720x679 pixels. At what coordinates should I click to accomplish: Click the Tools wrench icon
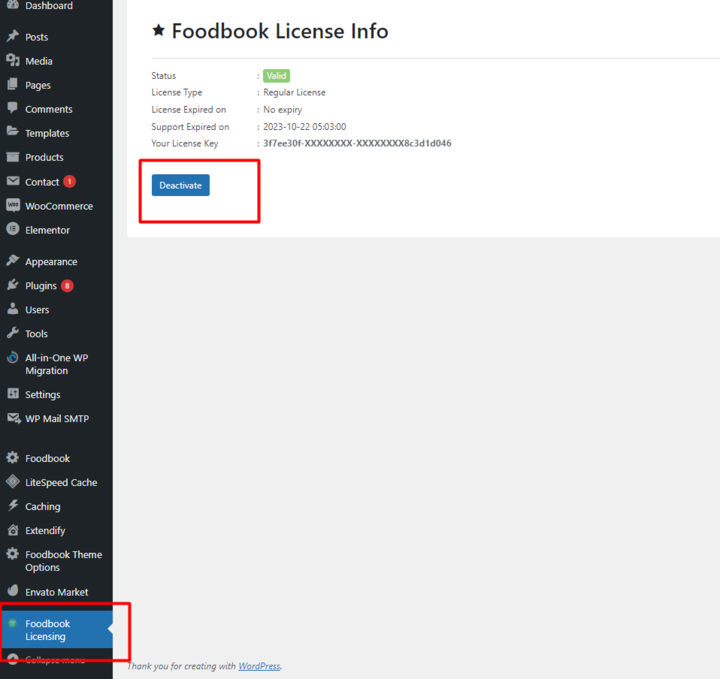13,333
